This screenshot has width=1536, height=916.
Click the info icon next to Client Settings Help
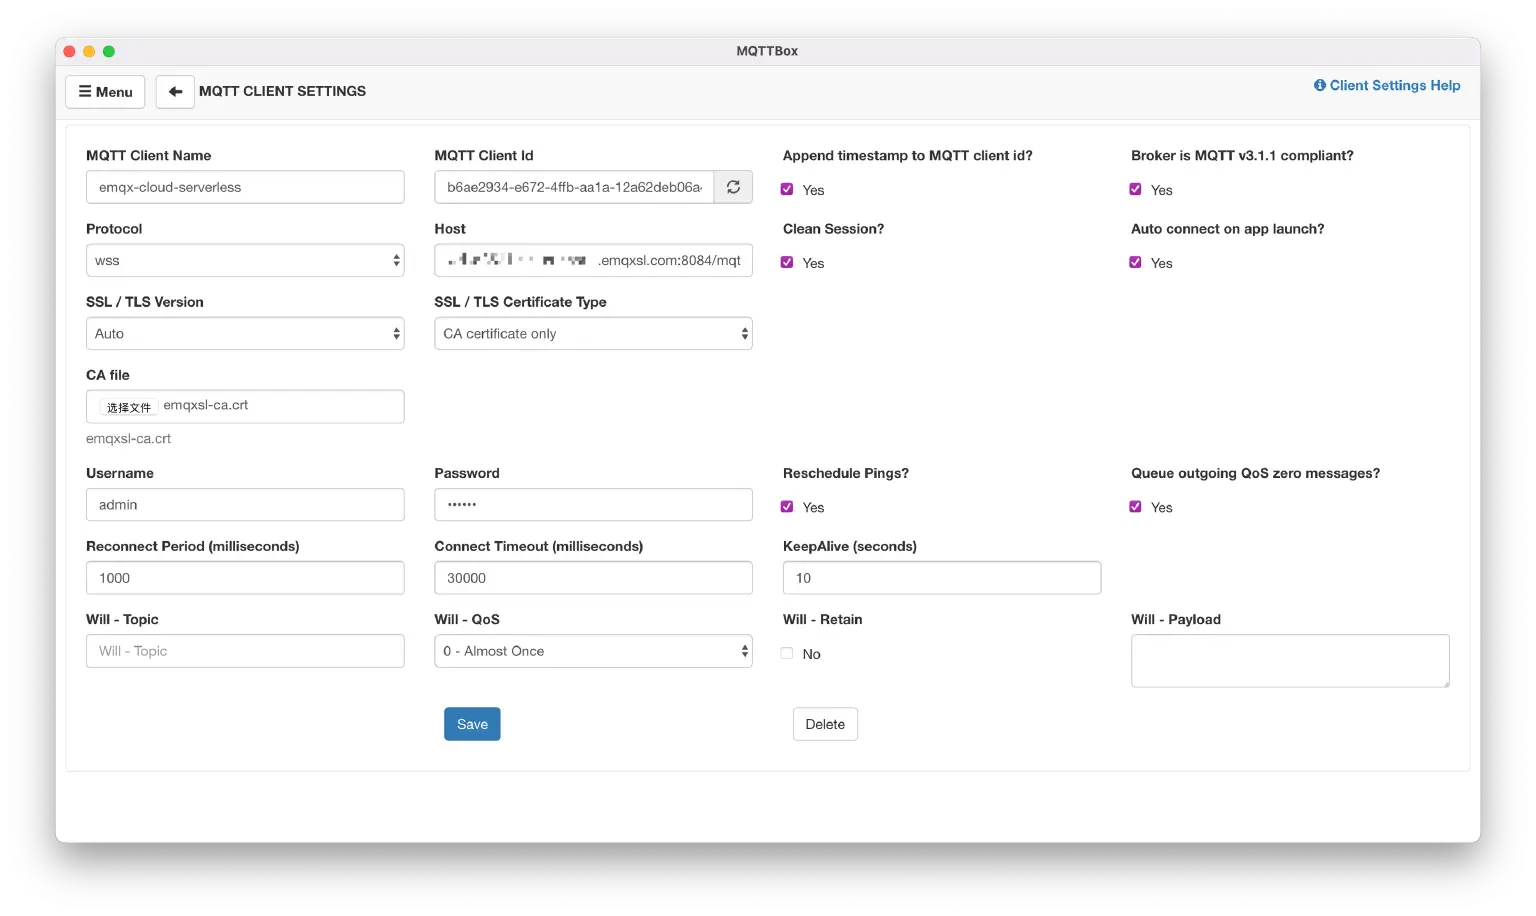pos(1319,85)
